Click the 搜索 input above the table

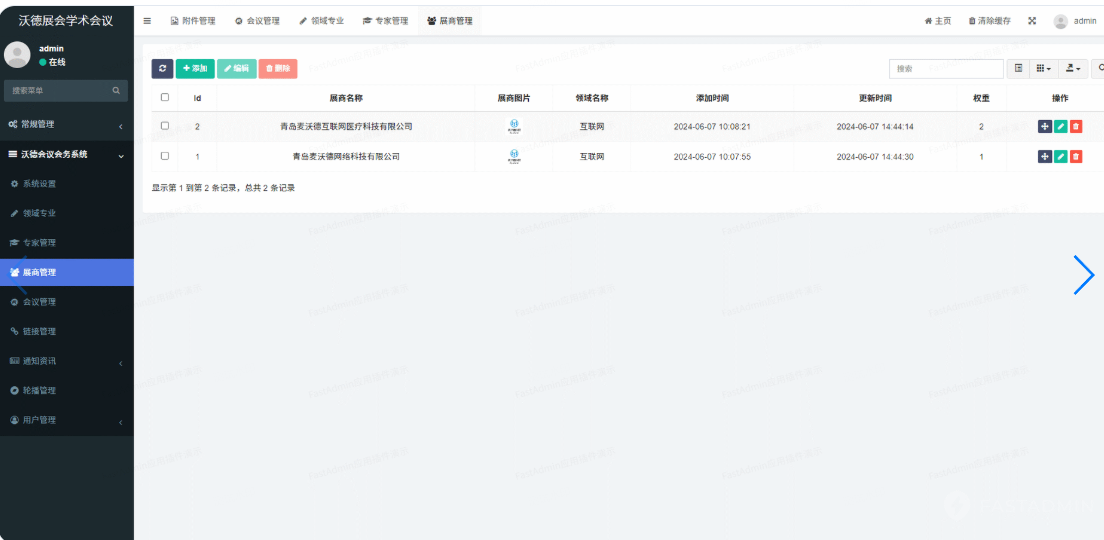(x=946, y=68)
